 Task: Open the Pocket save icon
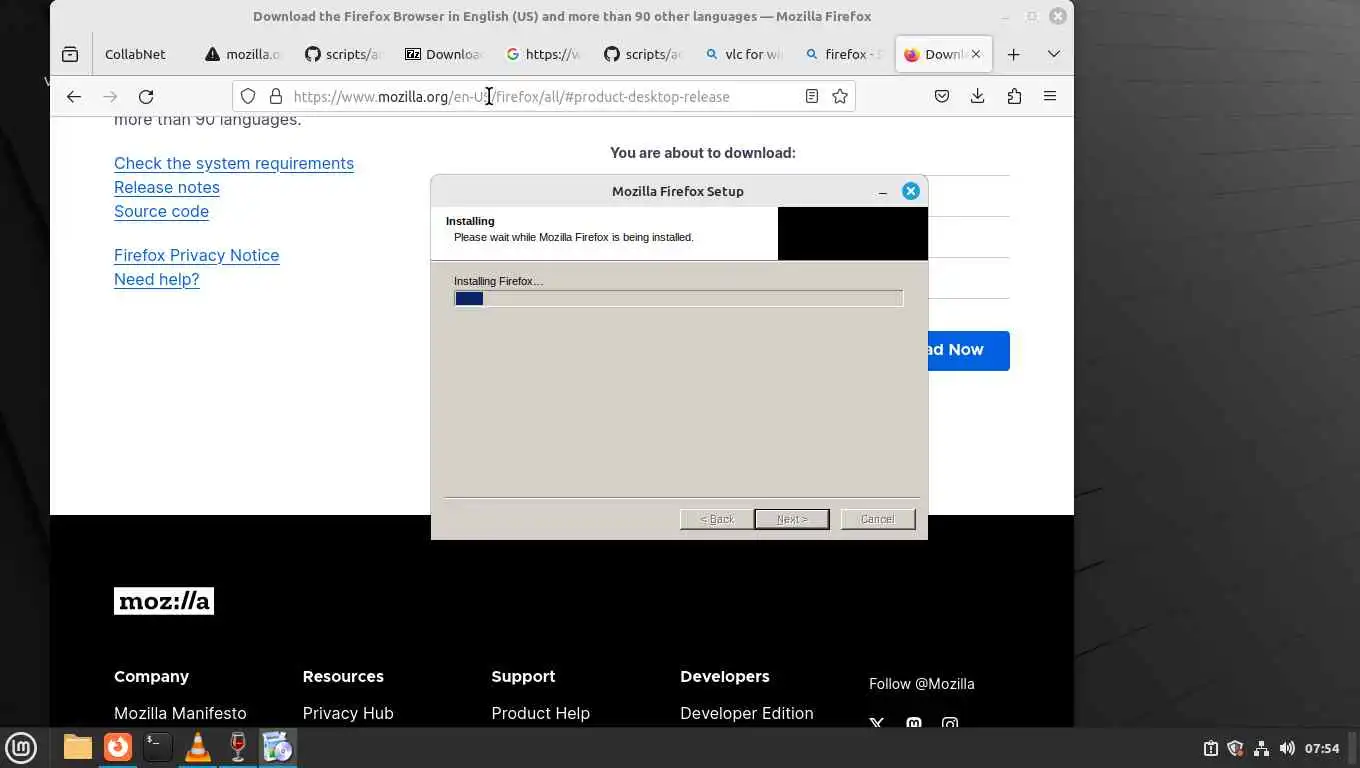coord(942,96)
